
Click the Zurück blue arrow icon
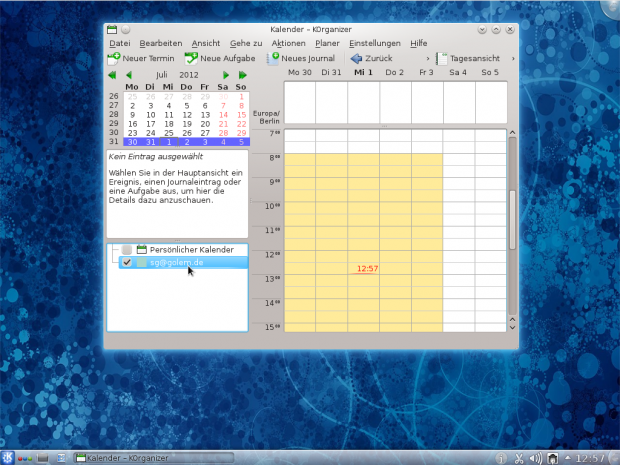point(356,59)
